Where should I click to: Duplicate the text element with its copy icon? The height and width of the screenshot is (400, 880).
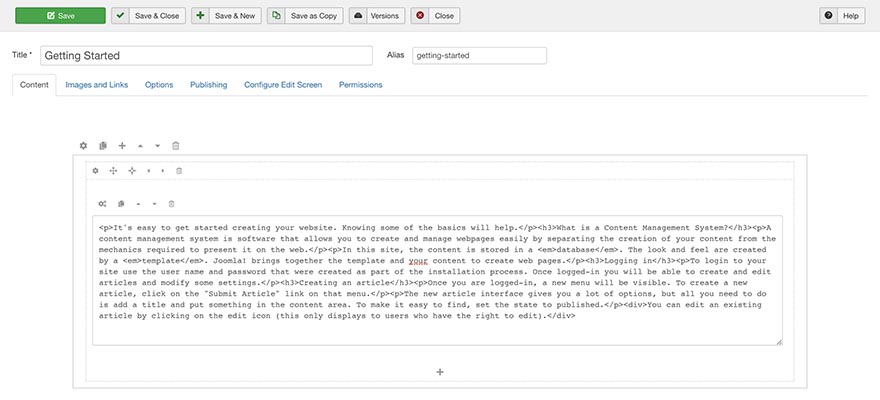coord(121,204)
